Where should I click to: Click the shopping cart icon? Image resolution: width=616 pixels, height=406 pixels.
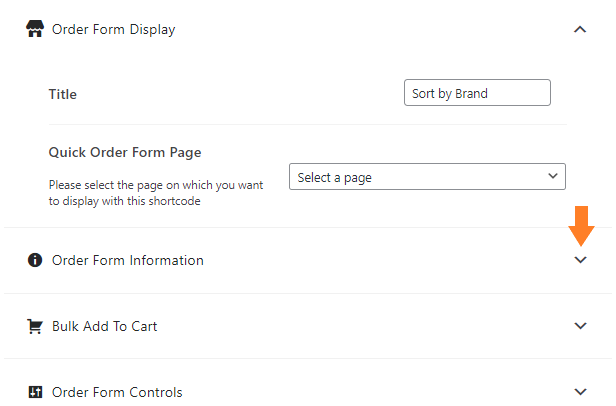point(35,326)
